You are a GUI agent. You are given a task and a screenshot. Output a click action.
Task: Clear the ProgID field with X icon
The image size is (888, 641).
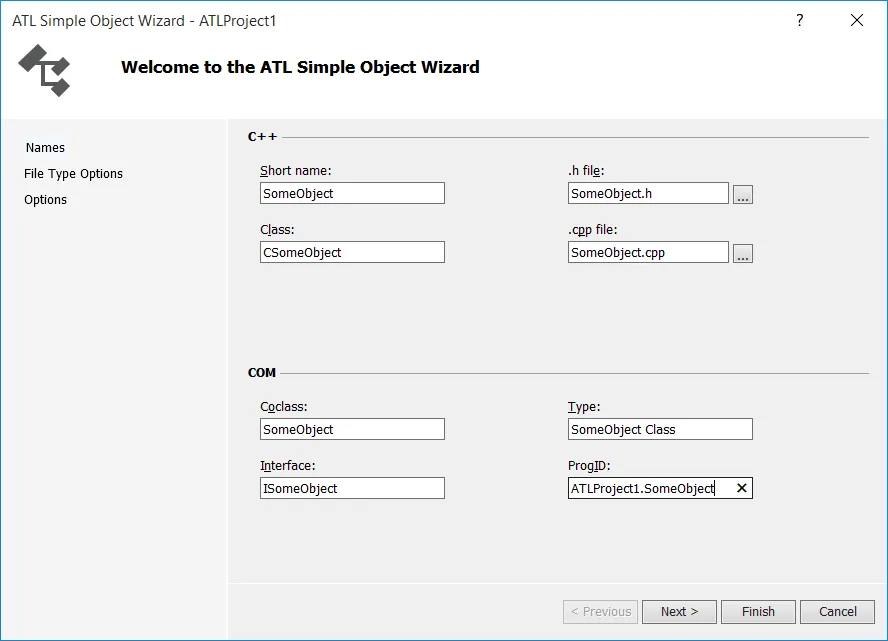741,488
